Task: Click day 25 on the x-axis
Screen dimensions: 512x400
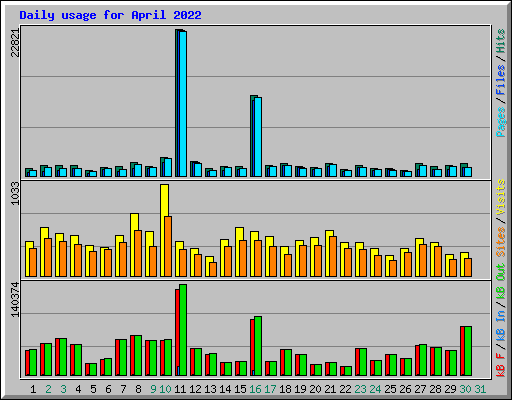Action: [390, 389]
